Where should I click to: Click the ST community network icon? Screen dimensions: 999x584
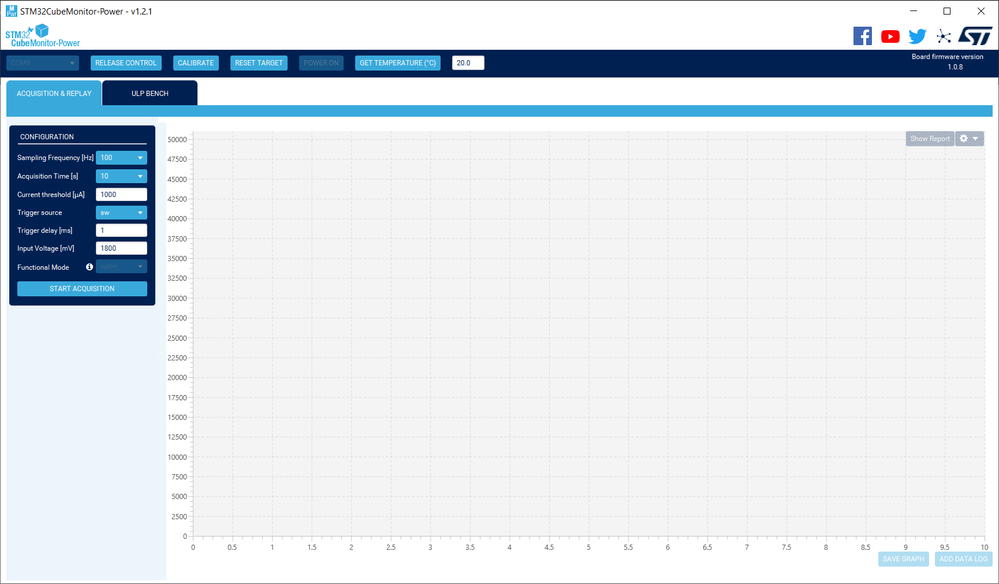click(944, 36)
